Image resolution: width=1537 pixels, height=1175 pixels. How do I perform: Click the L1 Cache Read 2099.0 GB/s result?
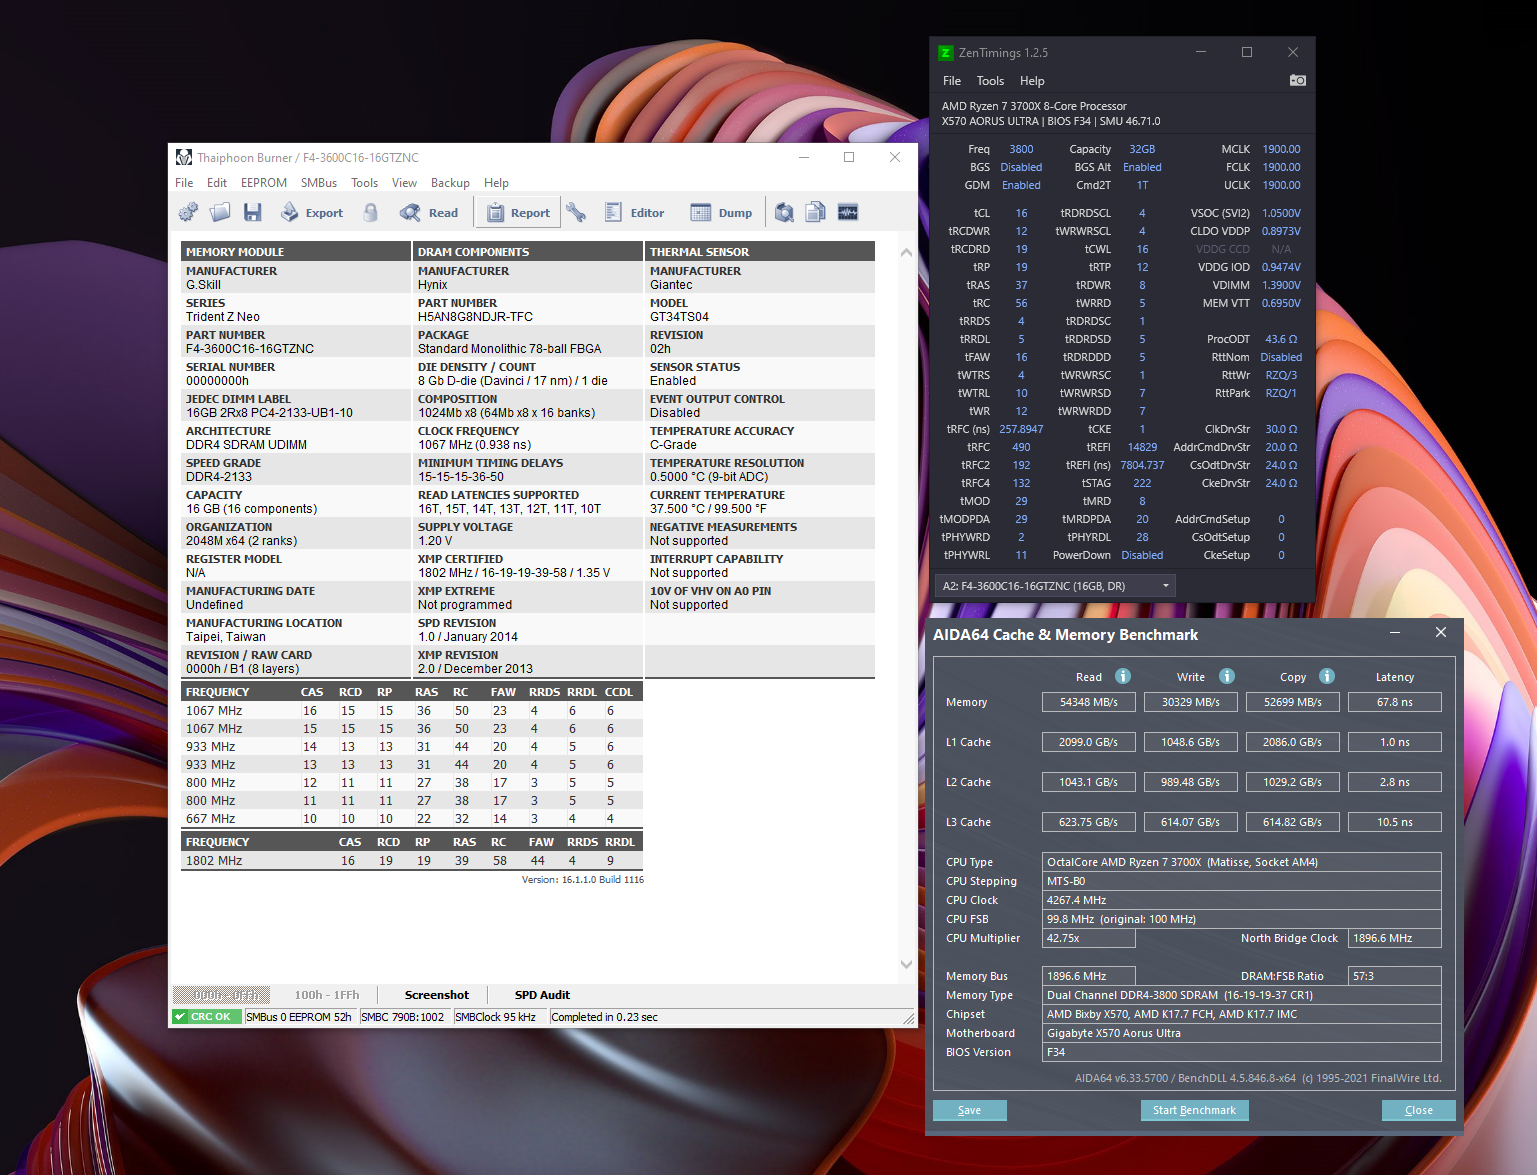click(1089, 742)
